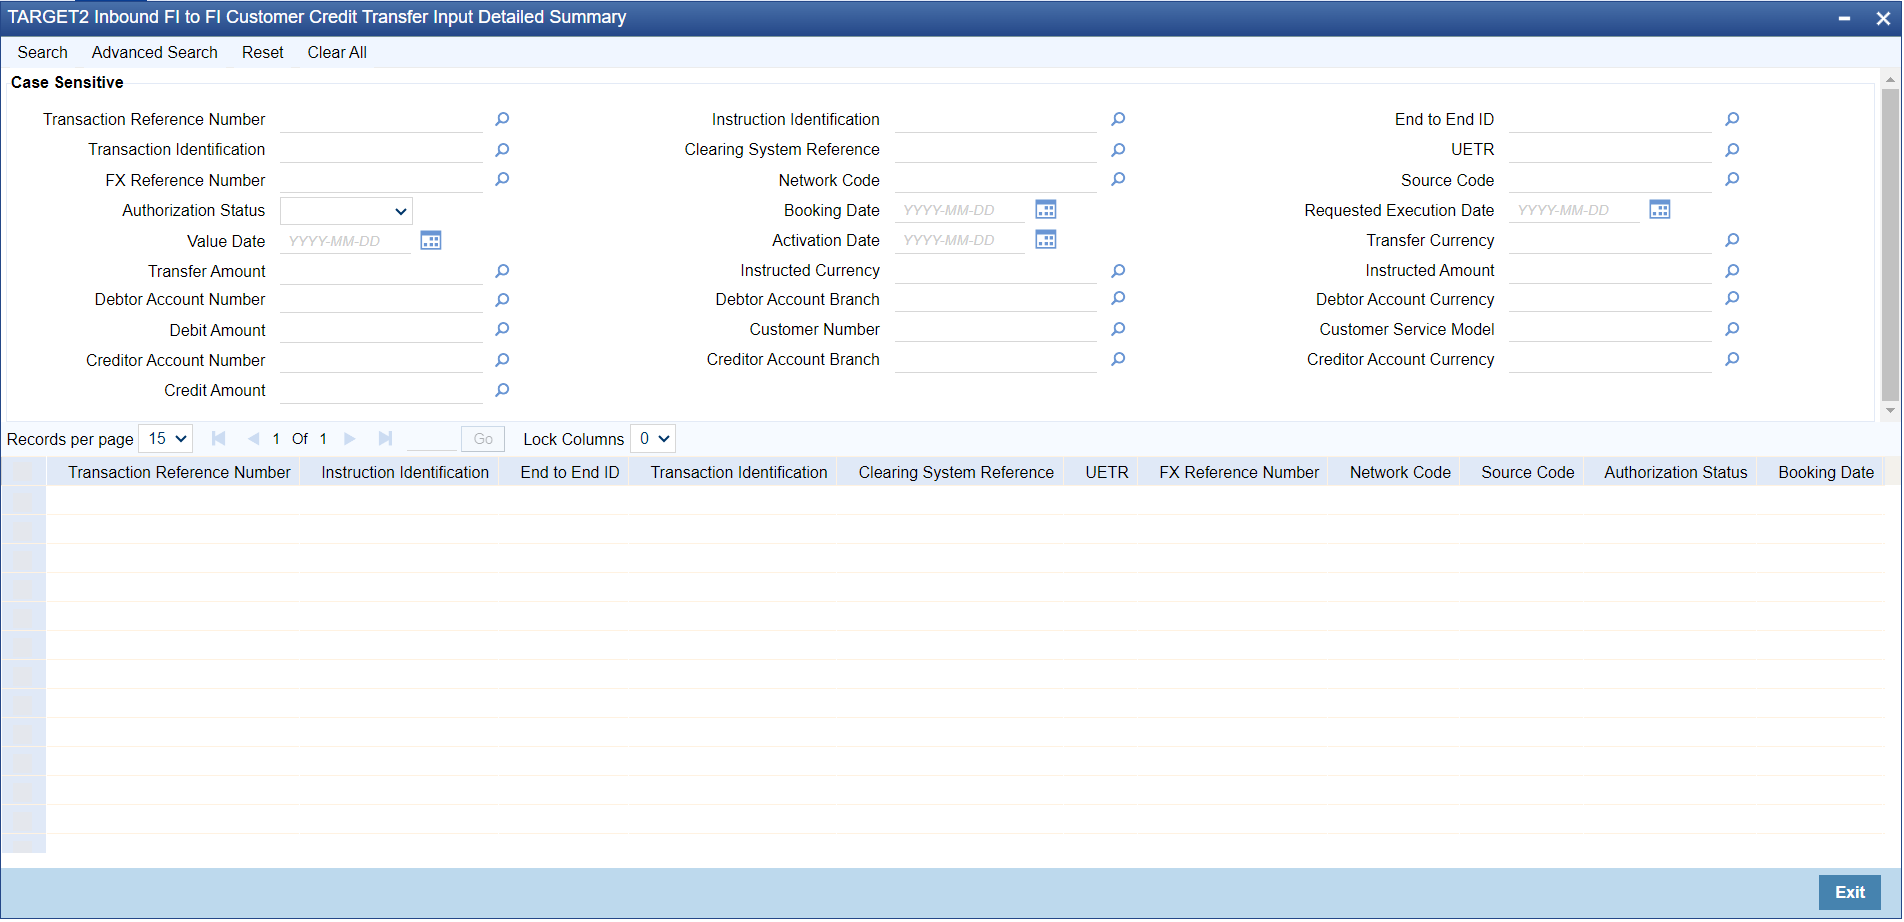The image size is (1904, 922).
Task: Open lookup for Clearing System Reference
Action: click(1118, 150)
